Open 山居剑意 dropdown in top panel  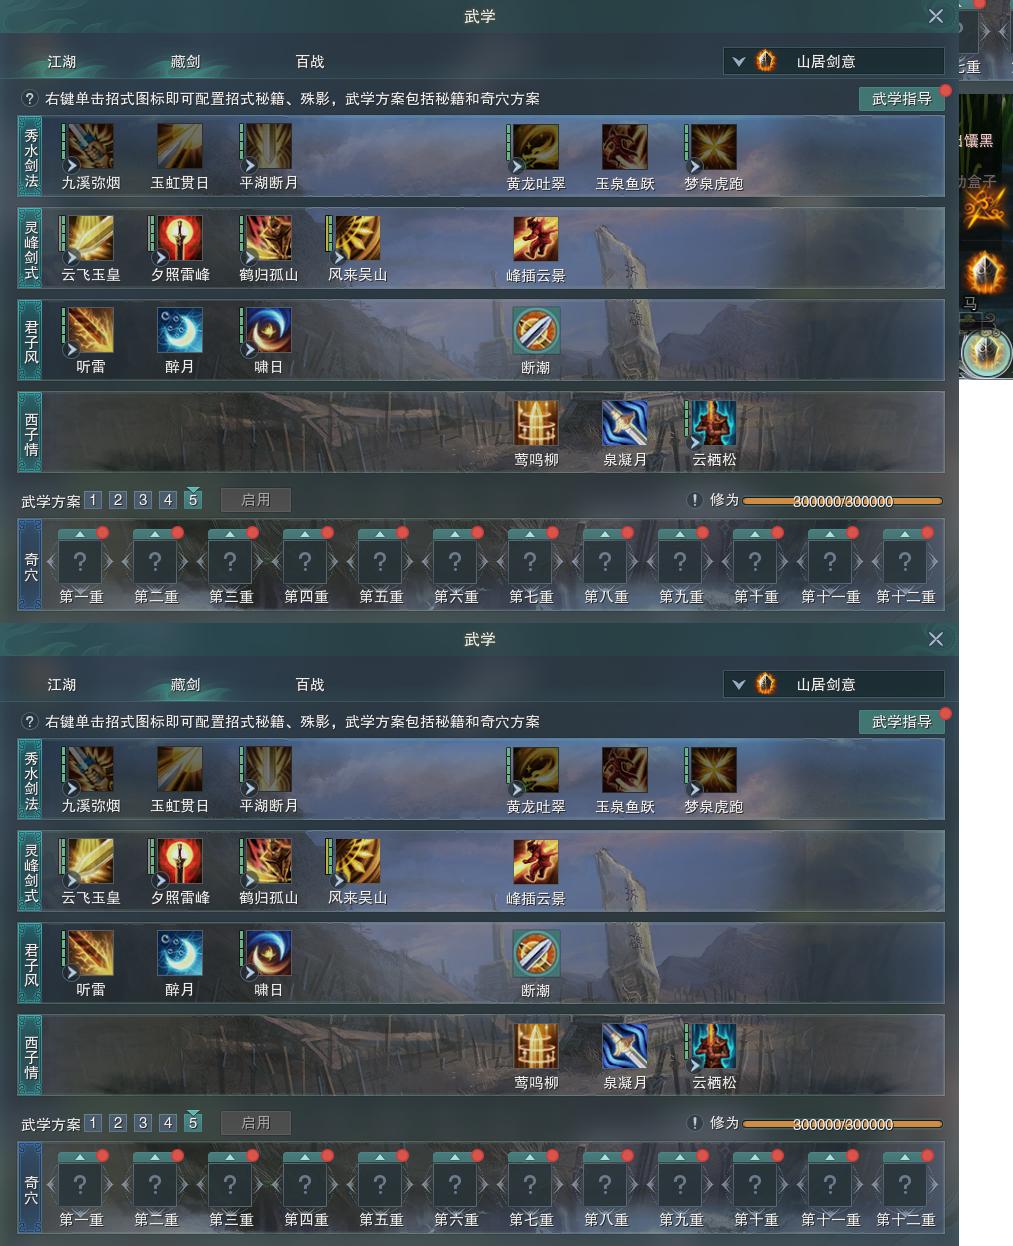[x=834, y=61]
